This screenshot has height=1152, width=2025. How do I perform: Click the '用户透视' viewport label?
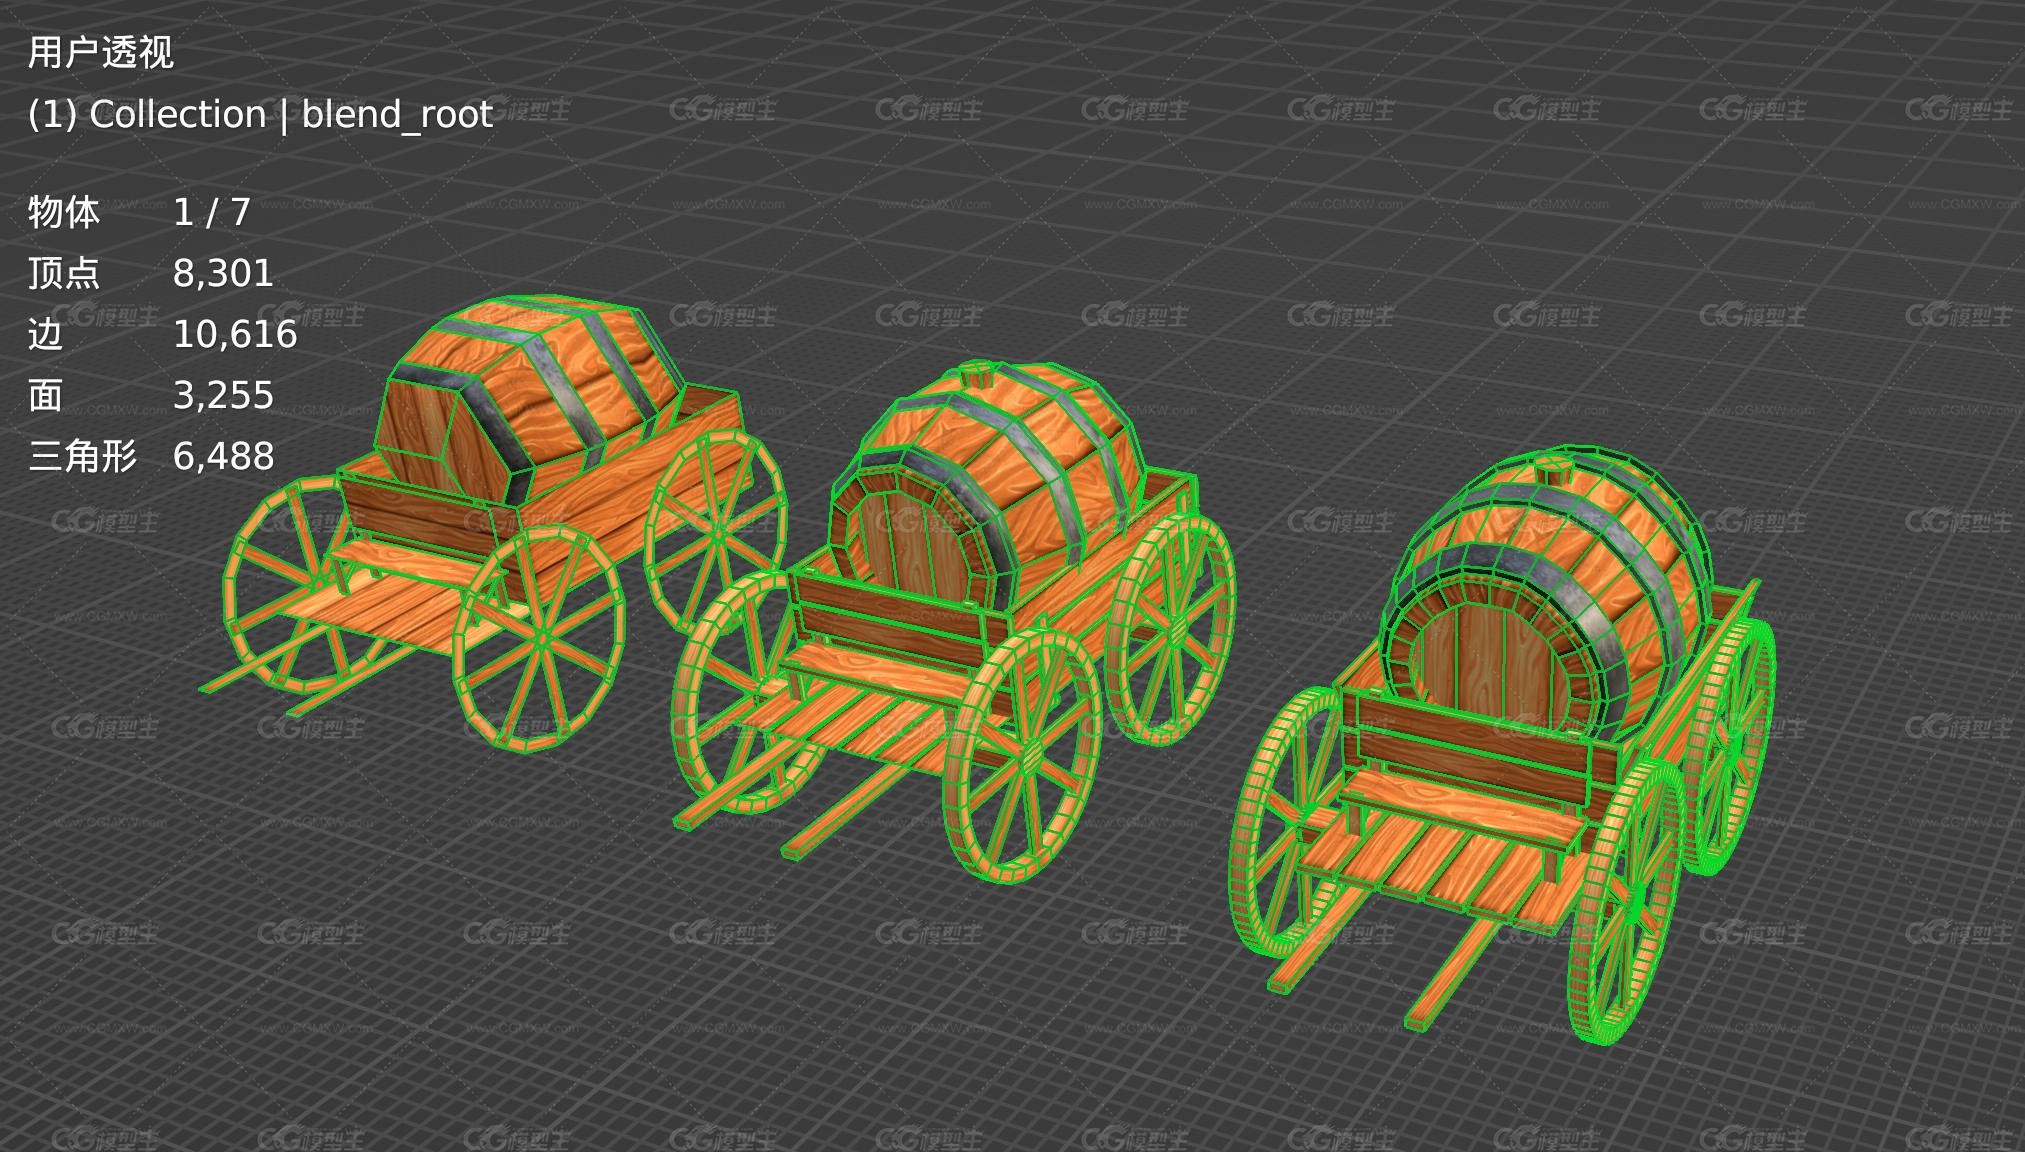(100, 52)
